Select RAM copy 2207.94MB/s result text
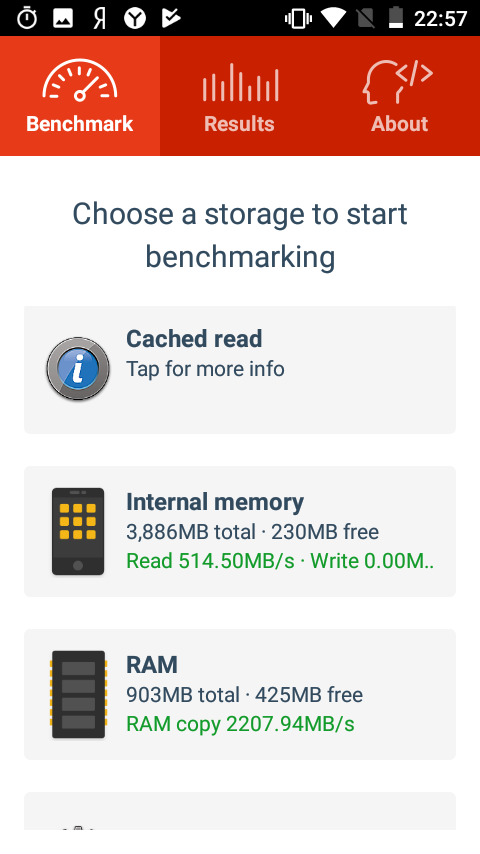This screenshot has height=854, width=480. pos(240,724)
